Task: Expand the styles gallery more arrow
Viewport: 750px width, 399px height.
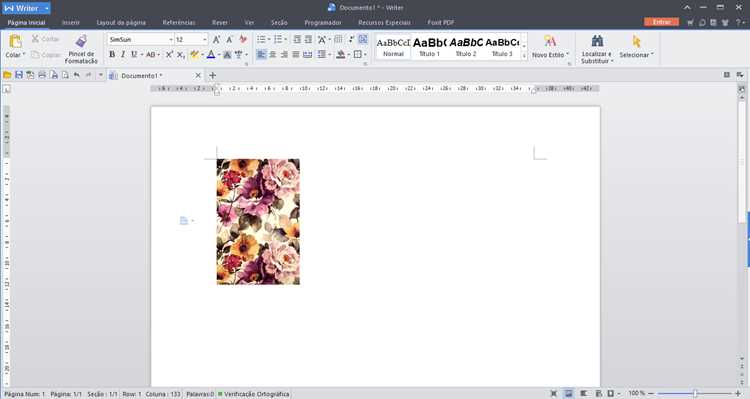Action: (x=524, y=55)
